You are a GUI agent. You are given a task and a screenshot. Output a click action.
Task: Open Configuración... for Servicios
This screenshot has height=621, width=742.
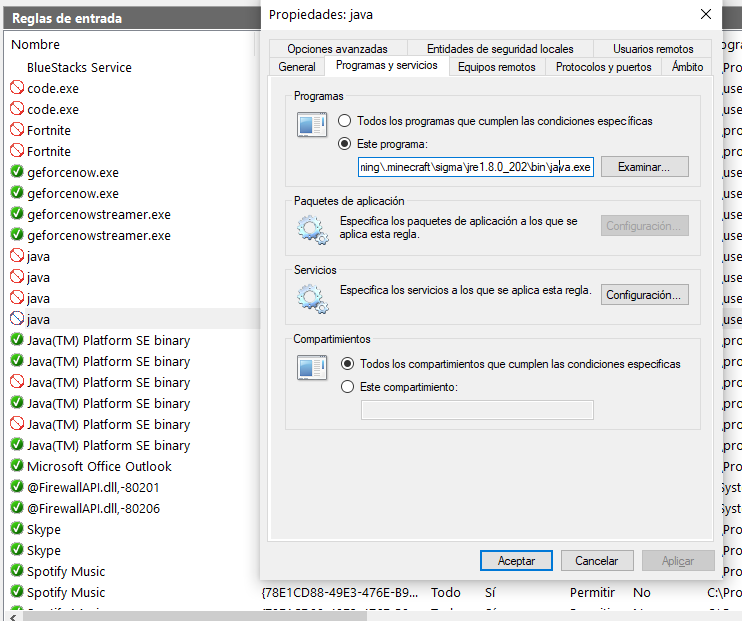click(644, 295)
